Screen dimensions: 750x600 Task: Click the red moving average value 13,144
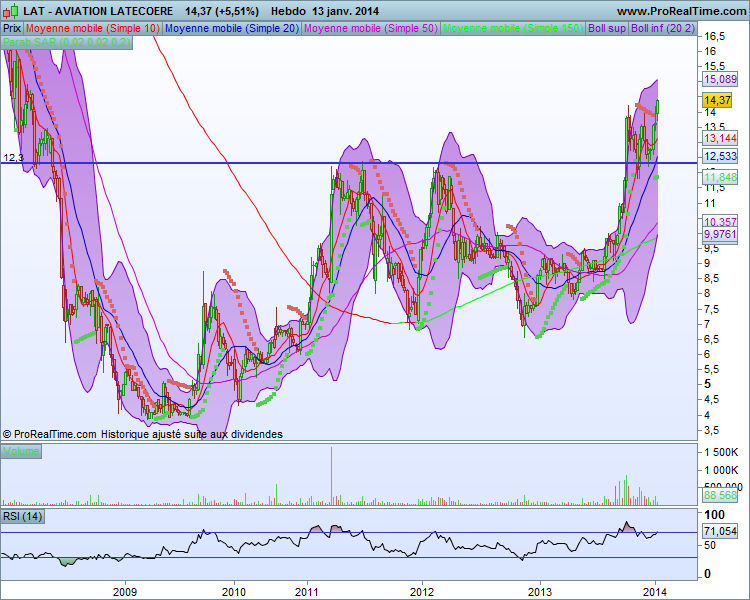(720, 139)
